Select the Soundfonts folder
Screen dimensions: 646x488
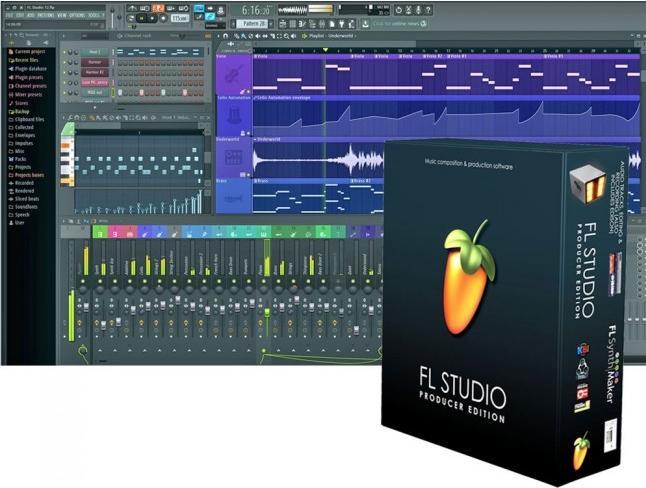[23, 207]
